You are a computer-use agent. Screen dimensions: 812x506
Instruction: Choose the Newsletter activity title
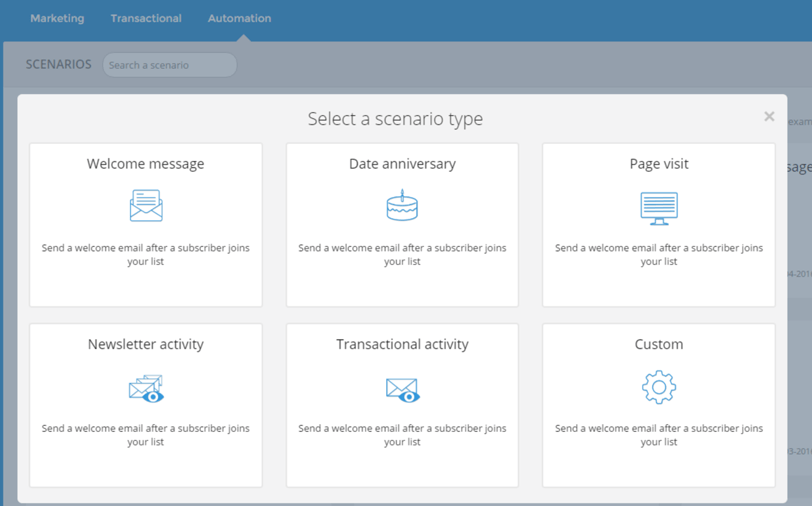coord(146,344)
